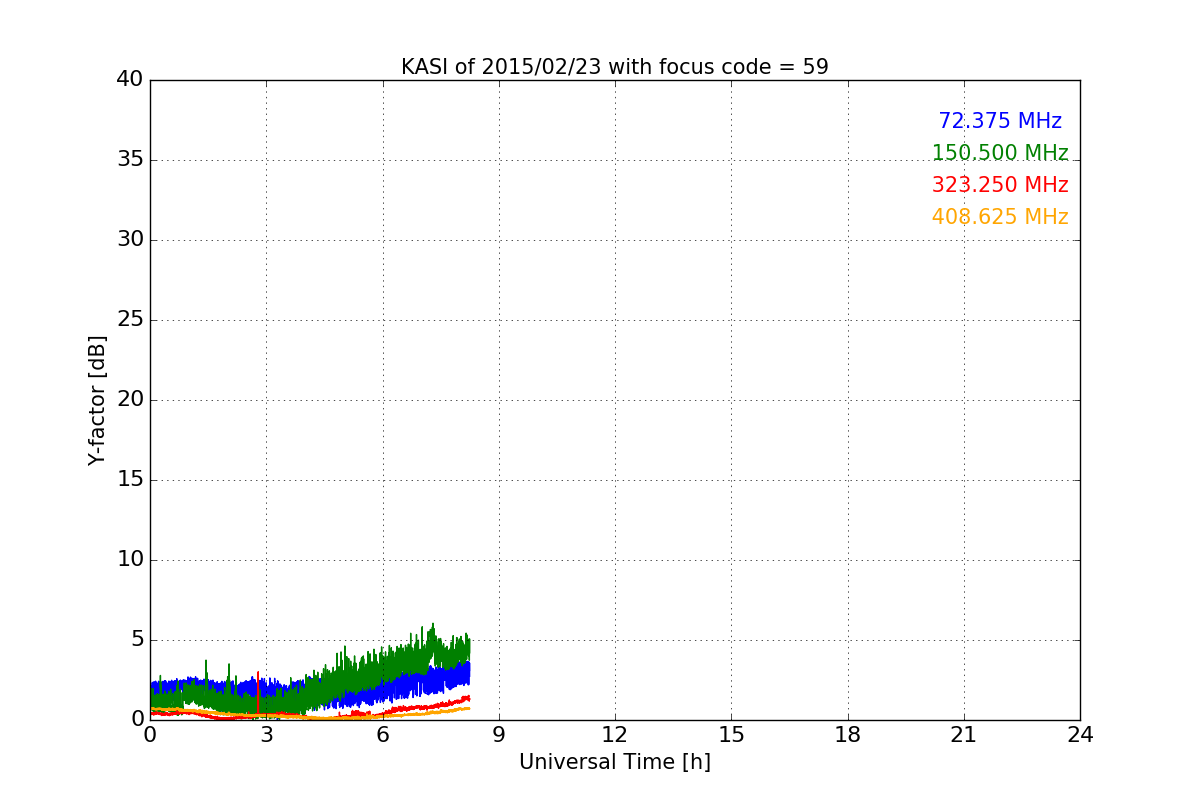This screenshot has width=1200, height=800.
Task: Click the y-axis tick label 35
Action: 130,160
